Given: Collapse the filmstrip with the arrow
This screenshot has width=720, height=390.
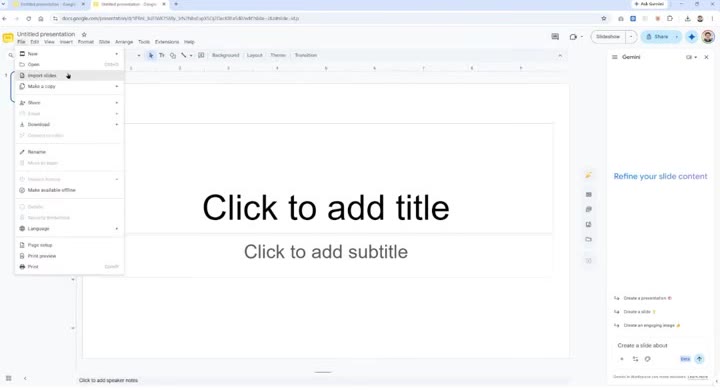Looking at the screenshot, I should click(x=25, y=379).
